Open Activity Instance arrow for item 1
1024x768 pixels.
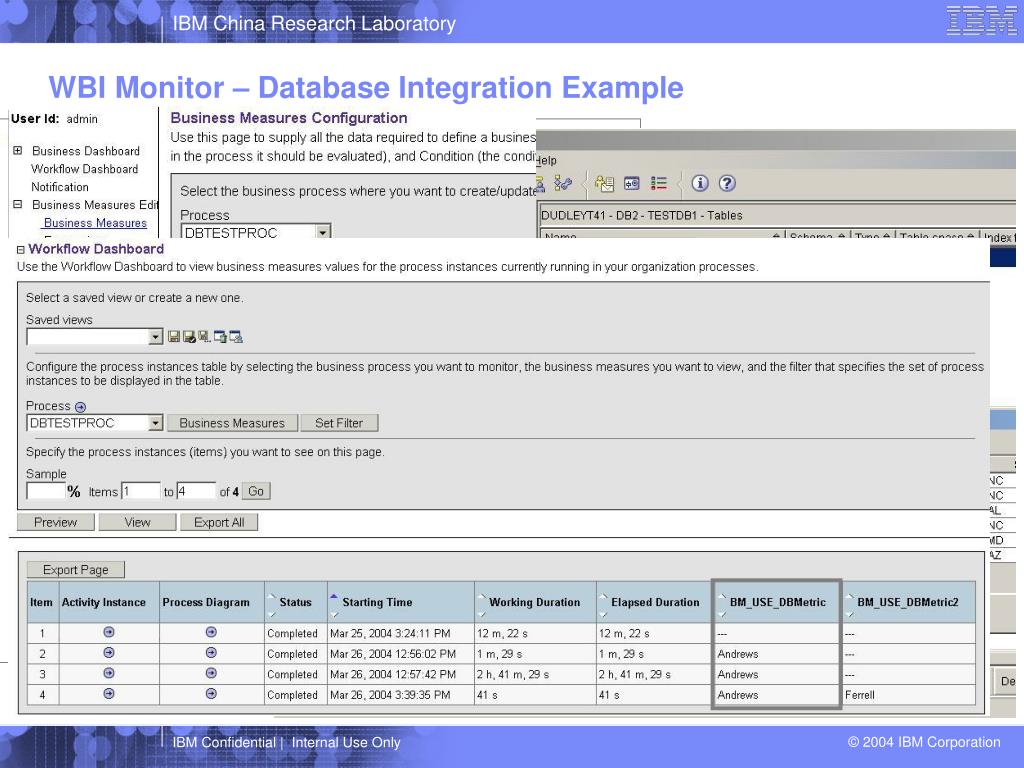[x=109, y=632]
